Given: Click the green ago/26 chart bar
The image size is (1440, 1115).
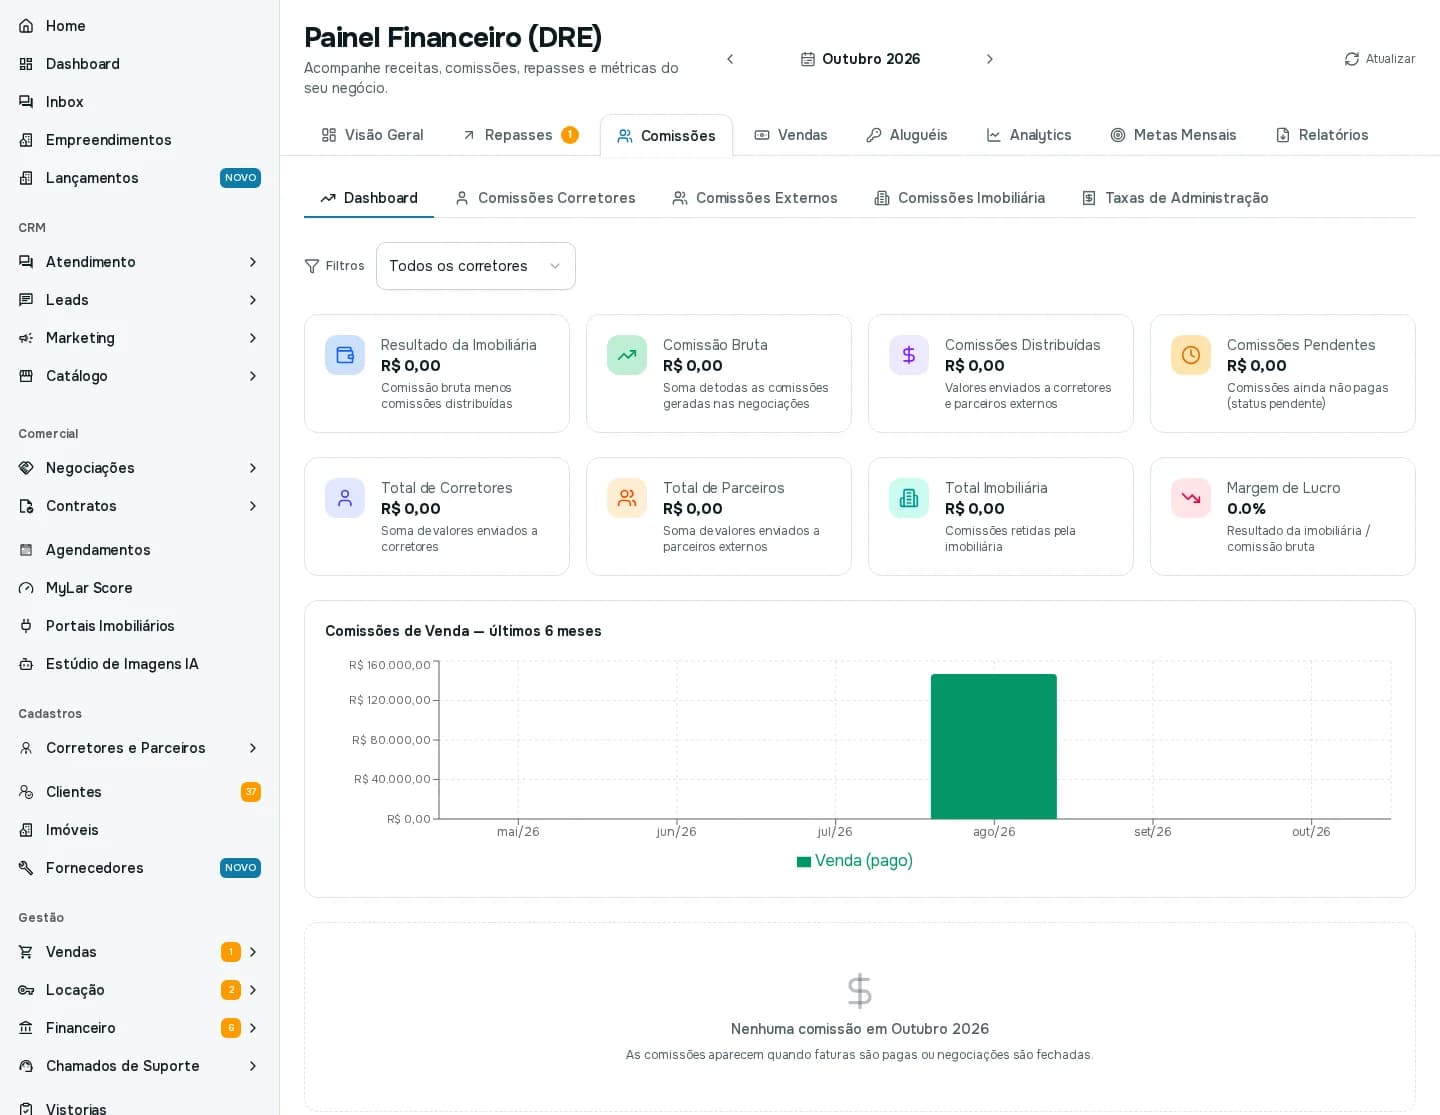Looking at the screenshot, I should coord(994,746).
